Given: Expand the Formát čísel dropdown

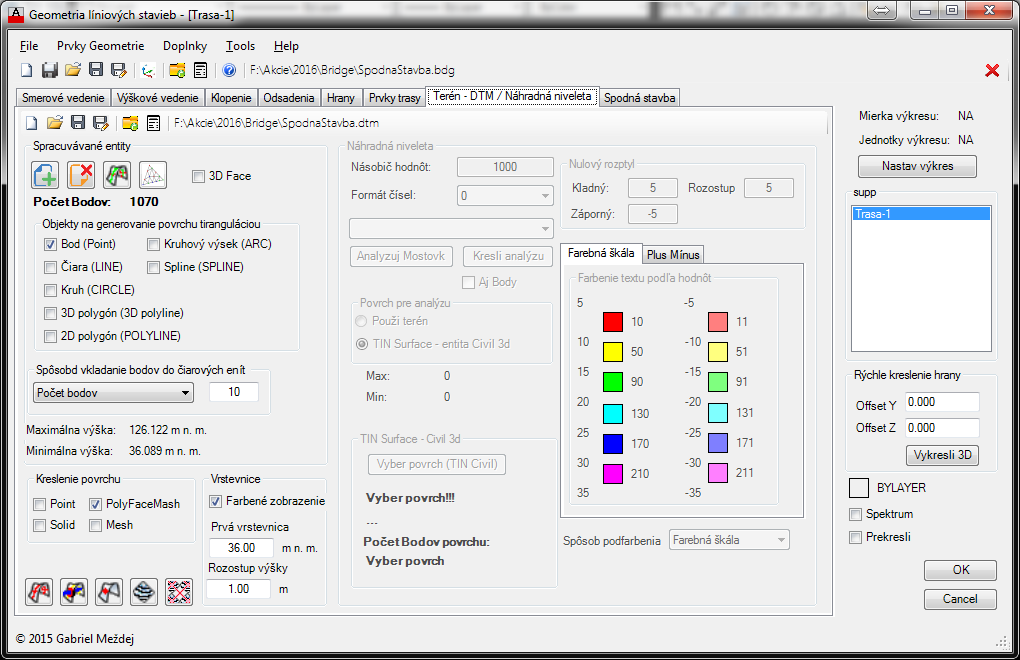Looking at the screenshot, I should pyautogui.click(x=504, y=196).
